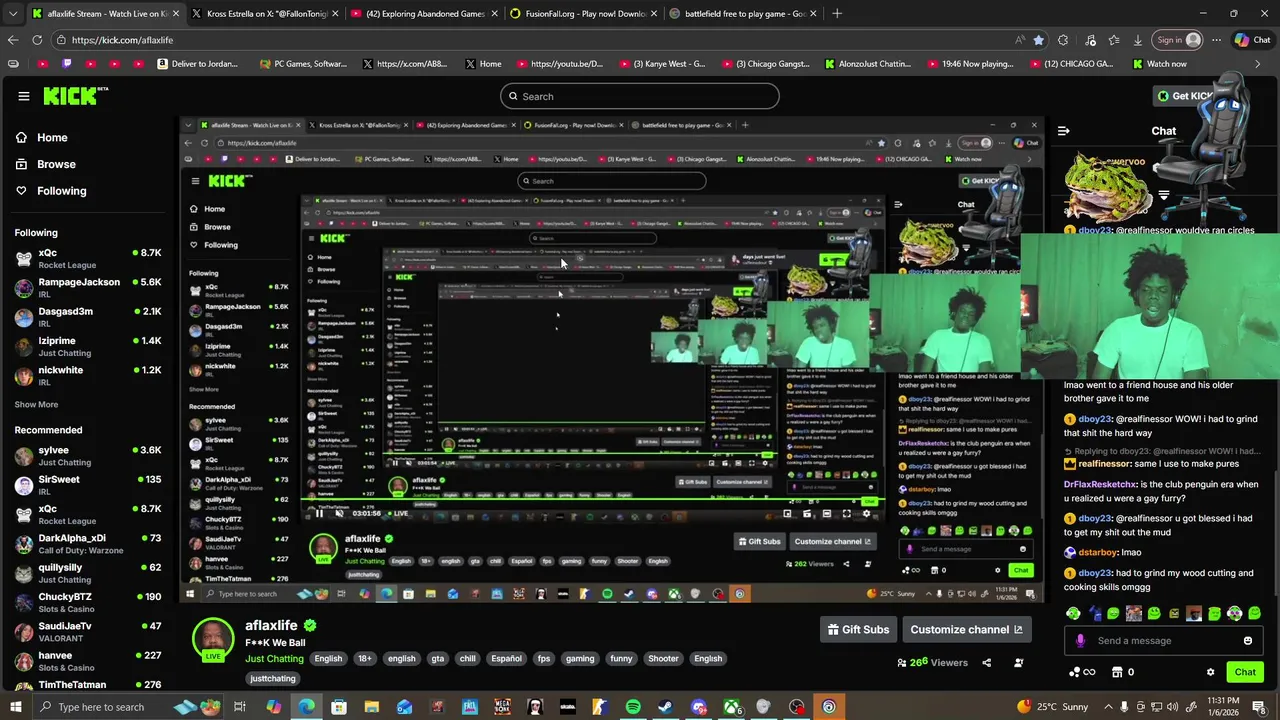Open the Task View taskbar icon
This screenshot has height=720, width=1280.
click(240, 707)
